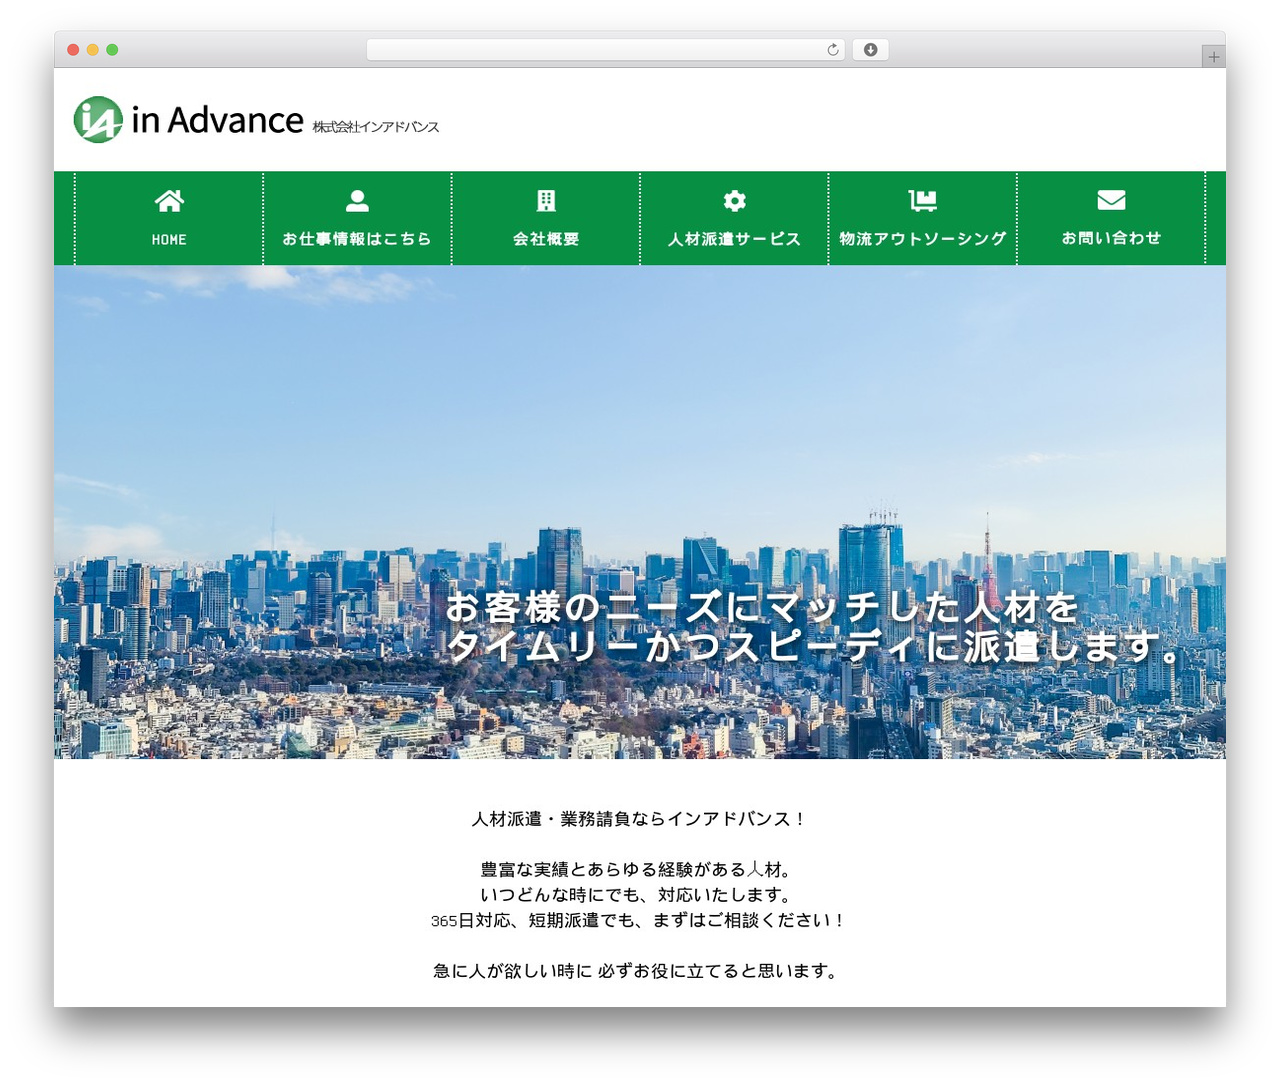Focus the browser address bar

tap(606, 50)
